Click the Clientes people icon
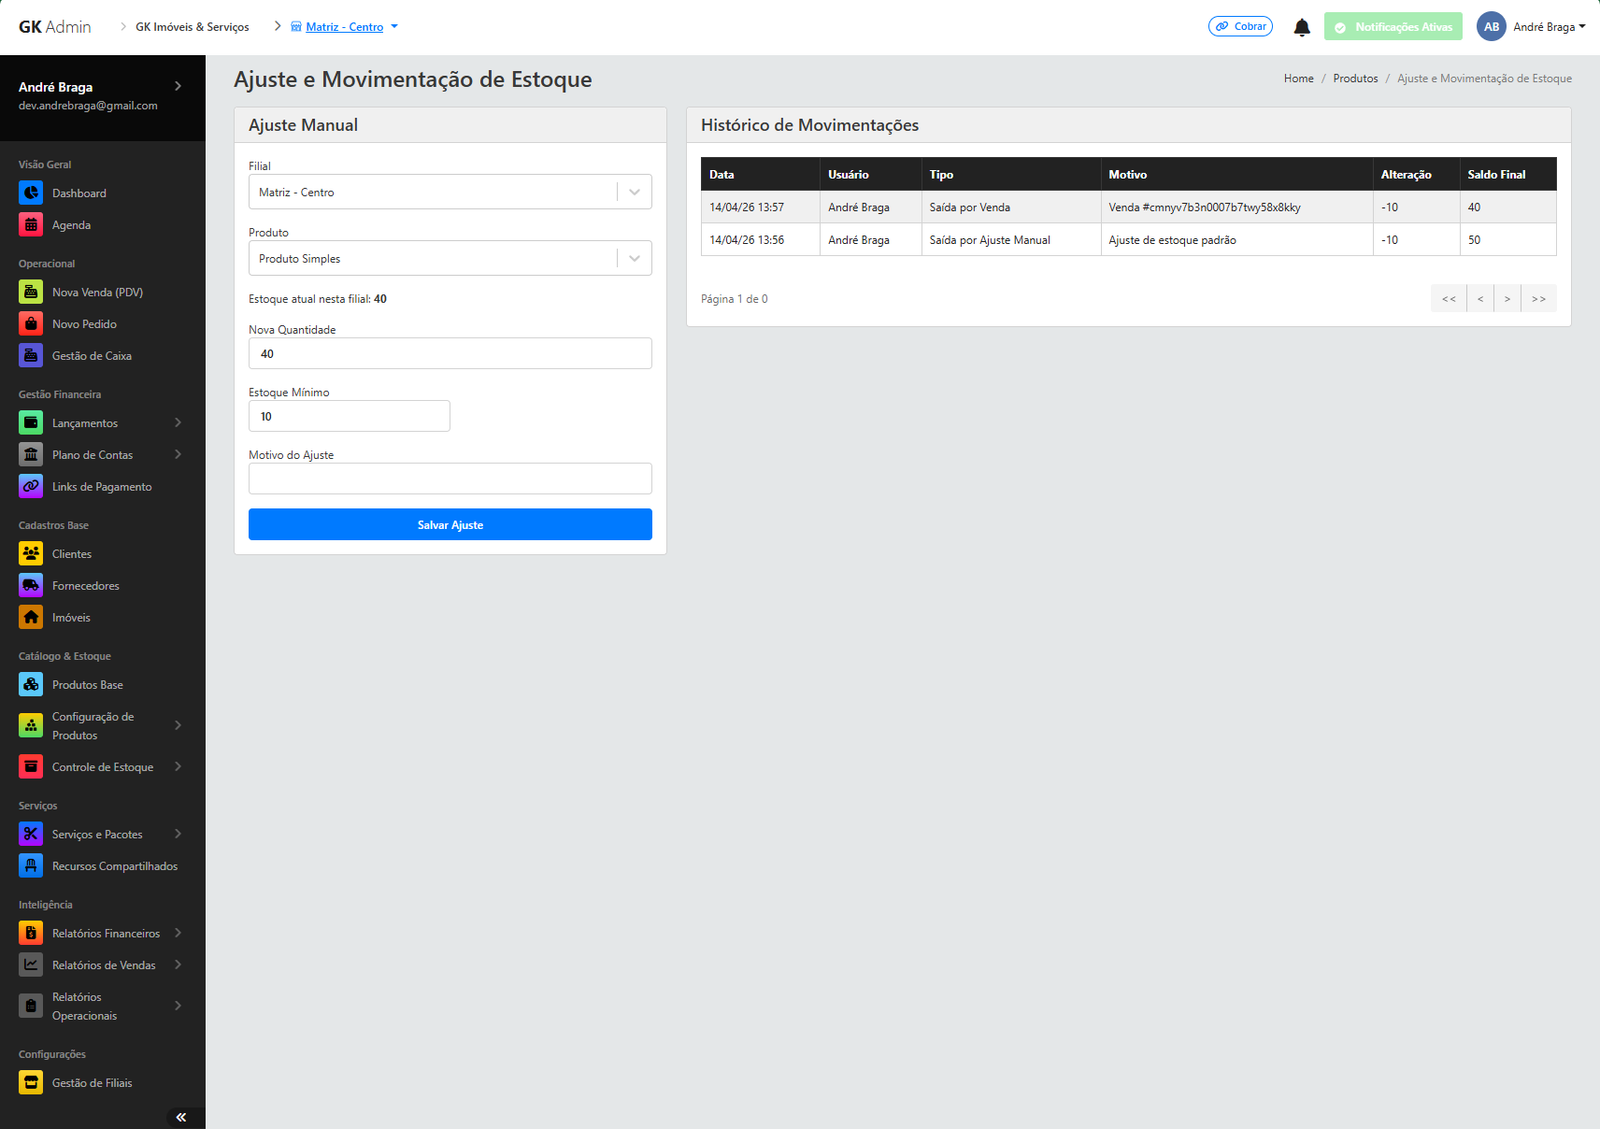 click(31, 554)
